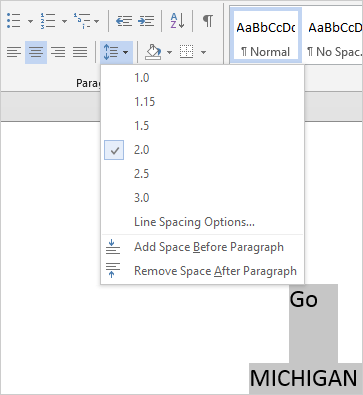Open the Borders dropdown arrow
This screenshot has height=395, width=363.
(203, 52)
